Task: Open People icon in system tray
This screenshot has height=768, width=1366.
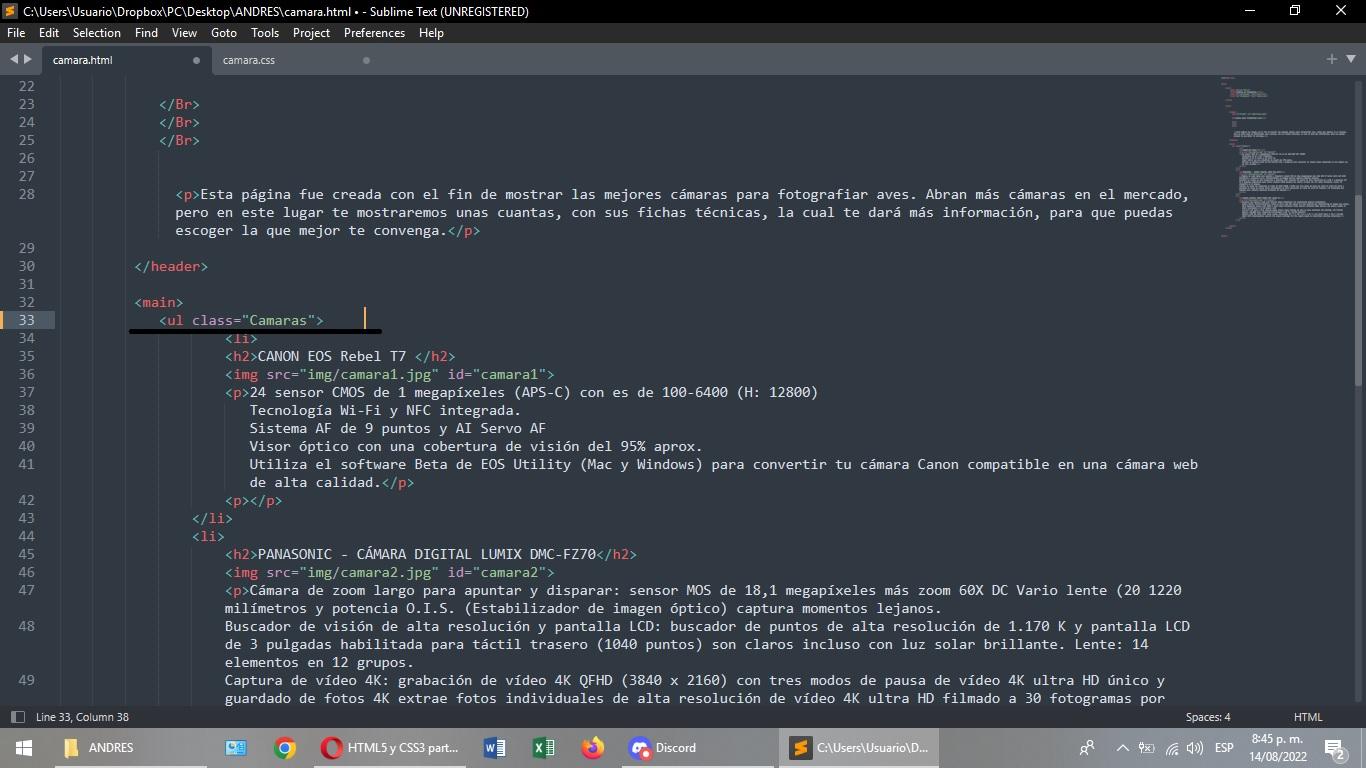Action: (x=1087, y=748)
